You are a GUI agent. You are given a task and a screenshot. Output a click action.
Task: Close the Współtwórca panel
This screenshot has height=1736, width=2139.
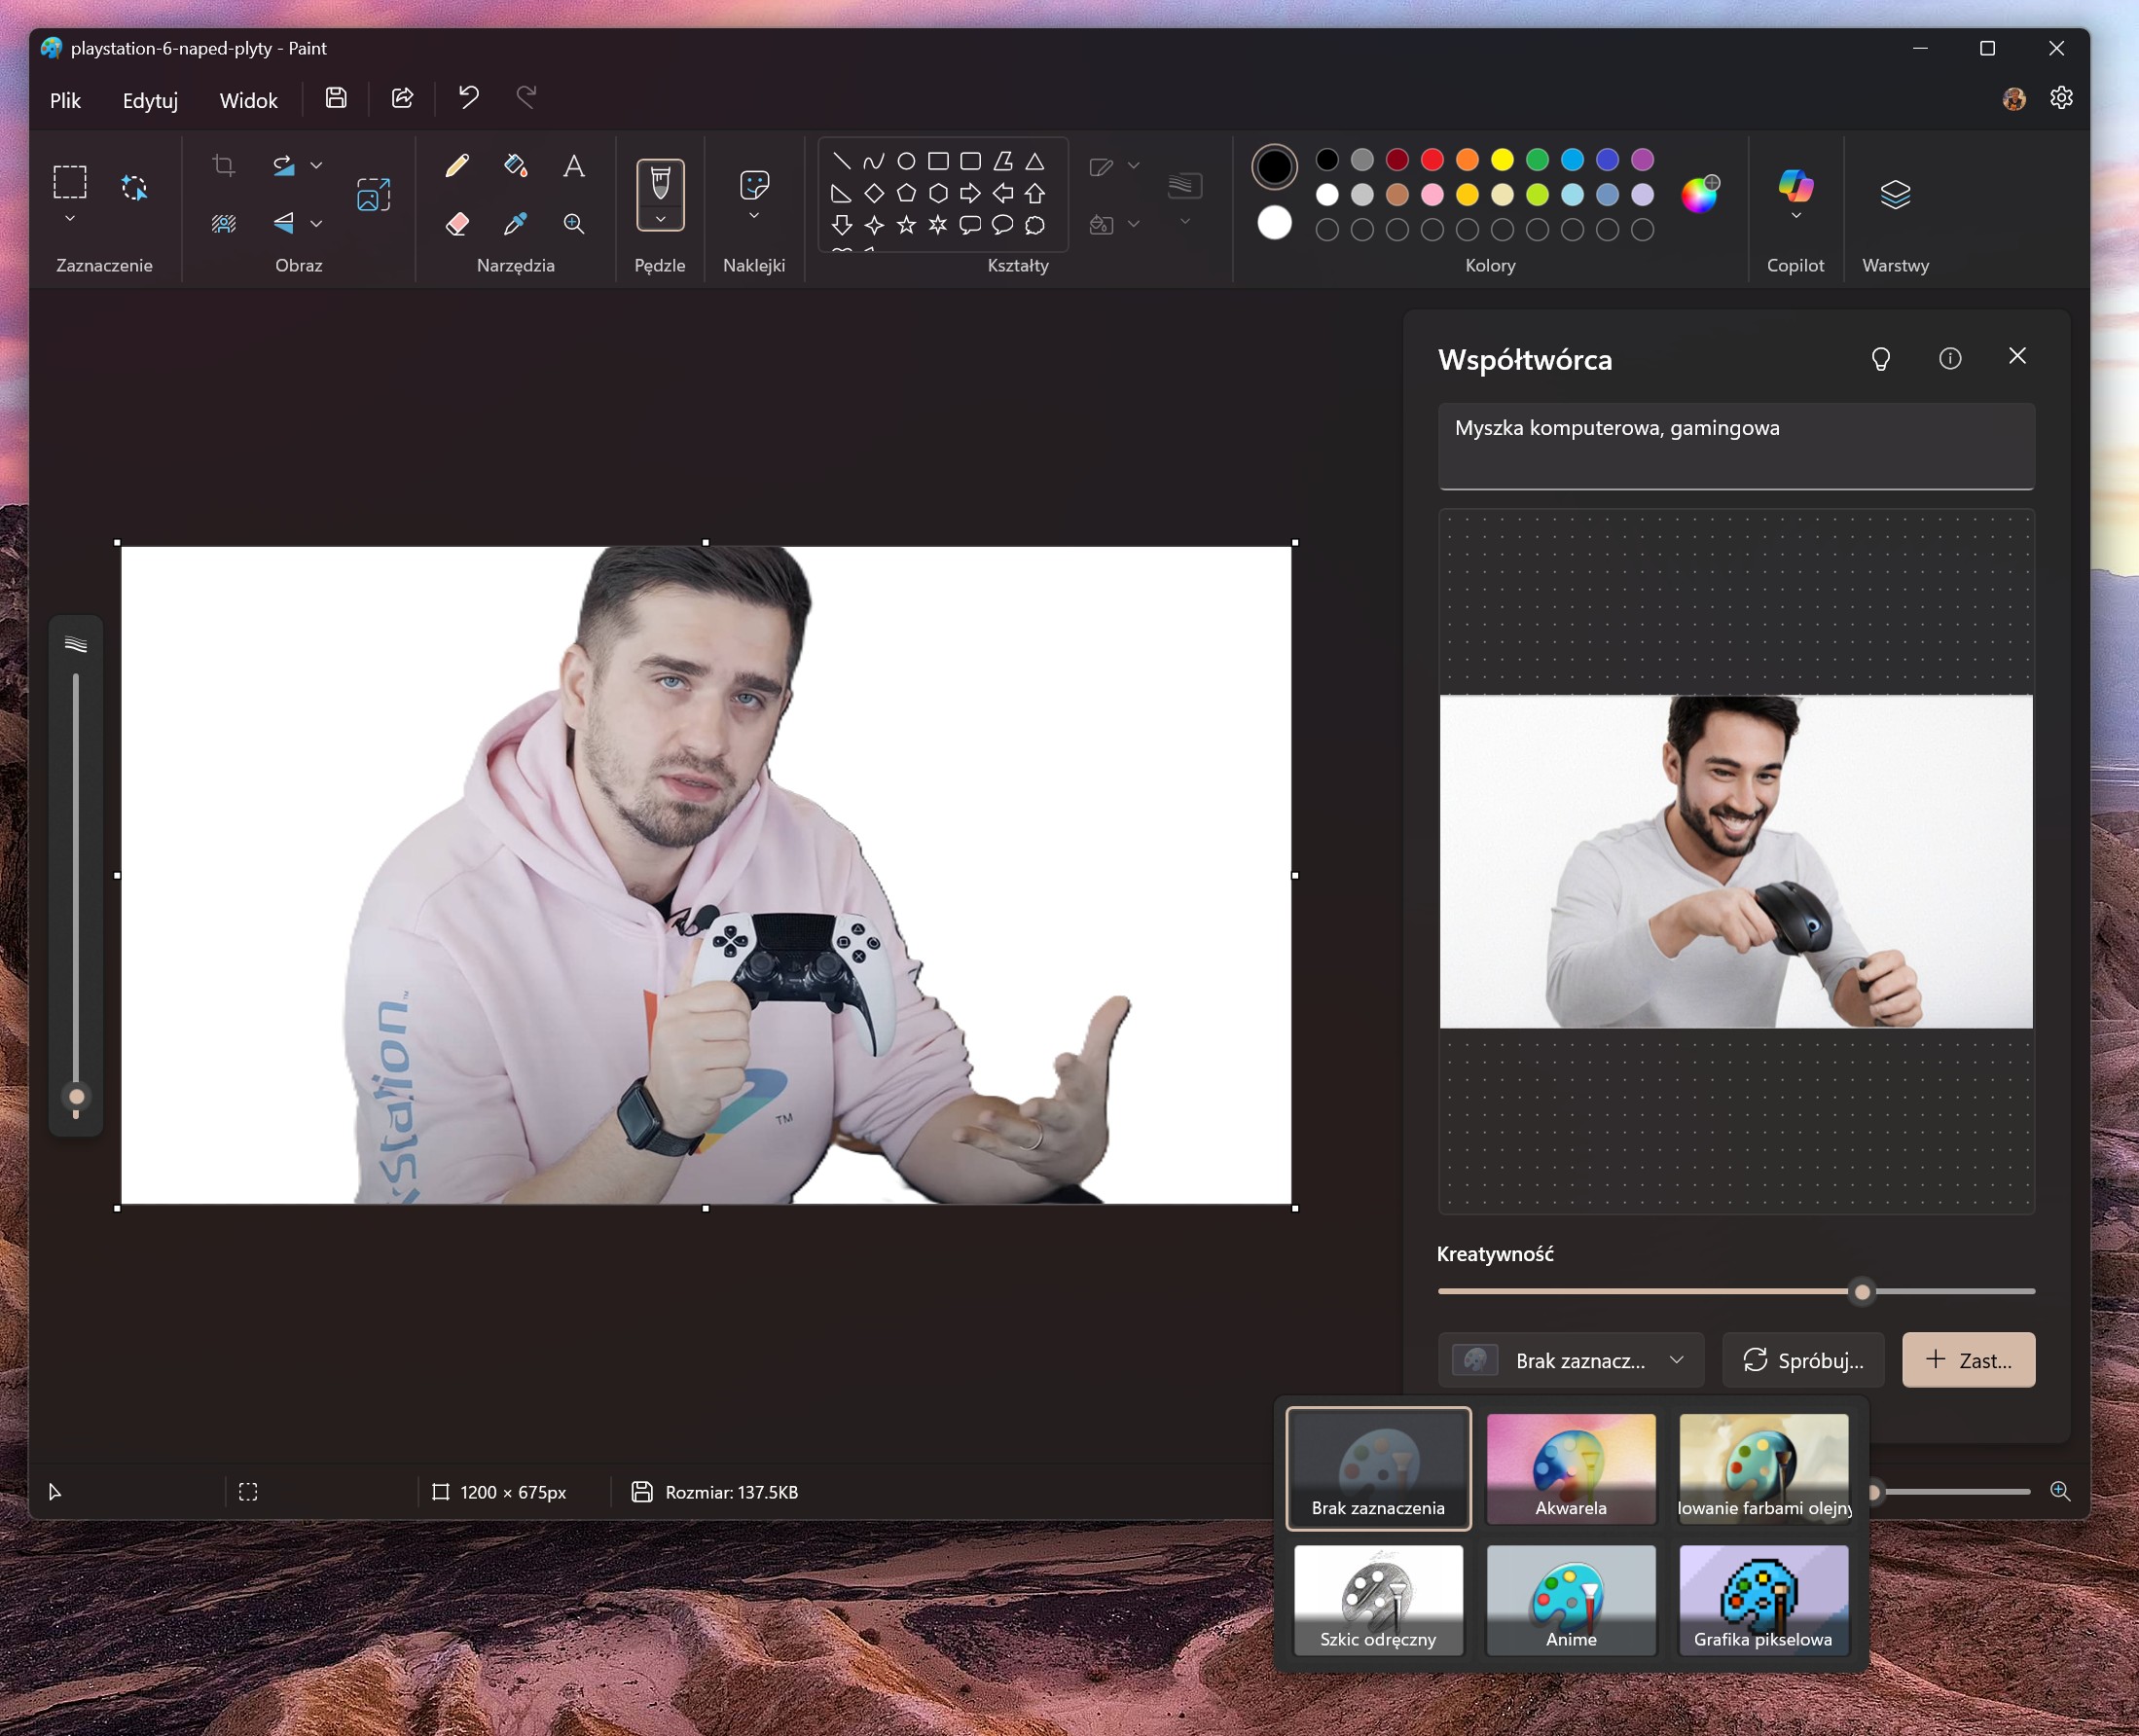2017,356
